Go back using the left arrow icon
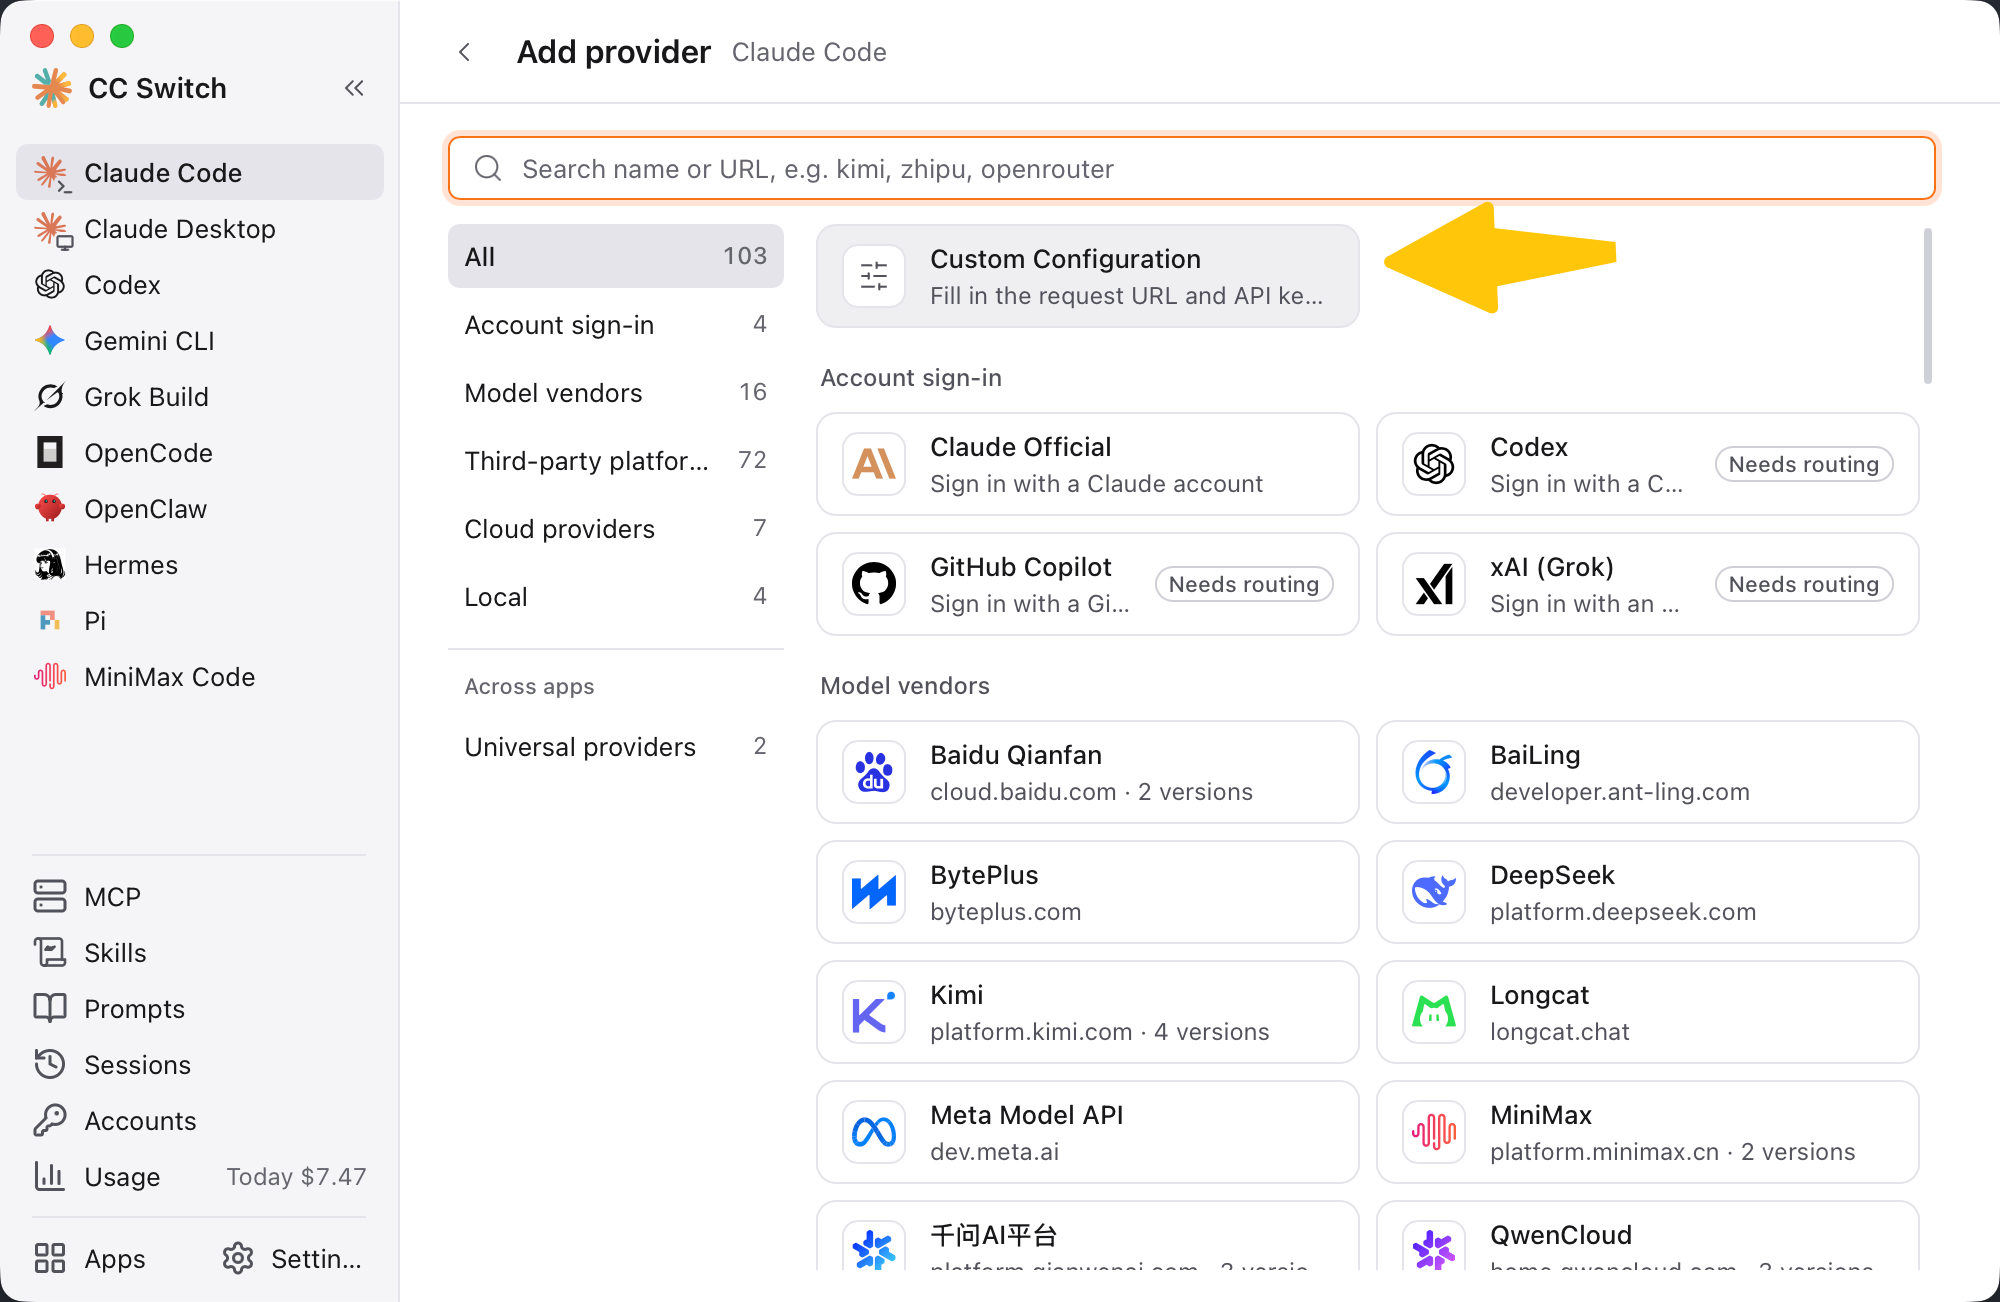The width and height of the screenshot is (2000, 1302). click(464, 52)
